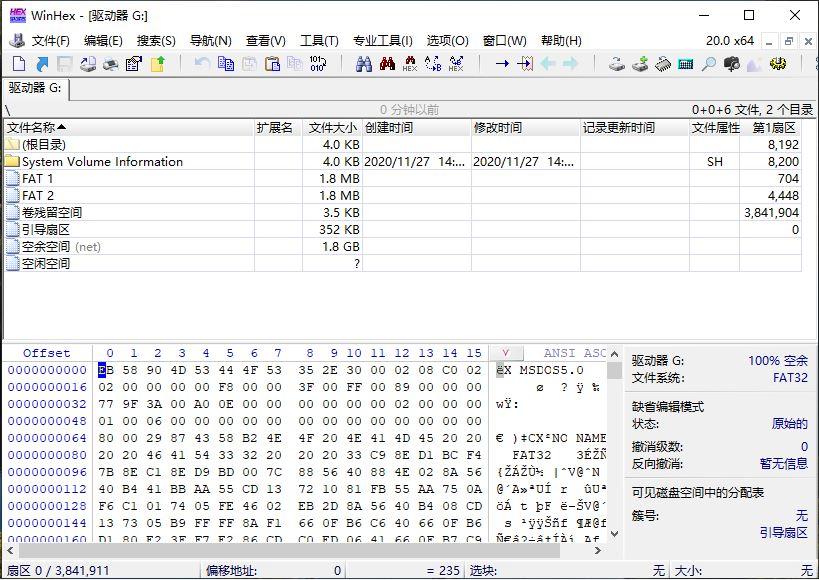Find hex values using the HEX binoculars icon
Screen dimensions: 819x580
point(409,63)
